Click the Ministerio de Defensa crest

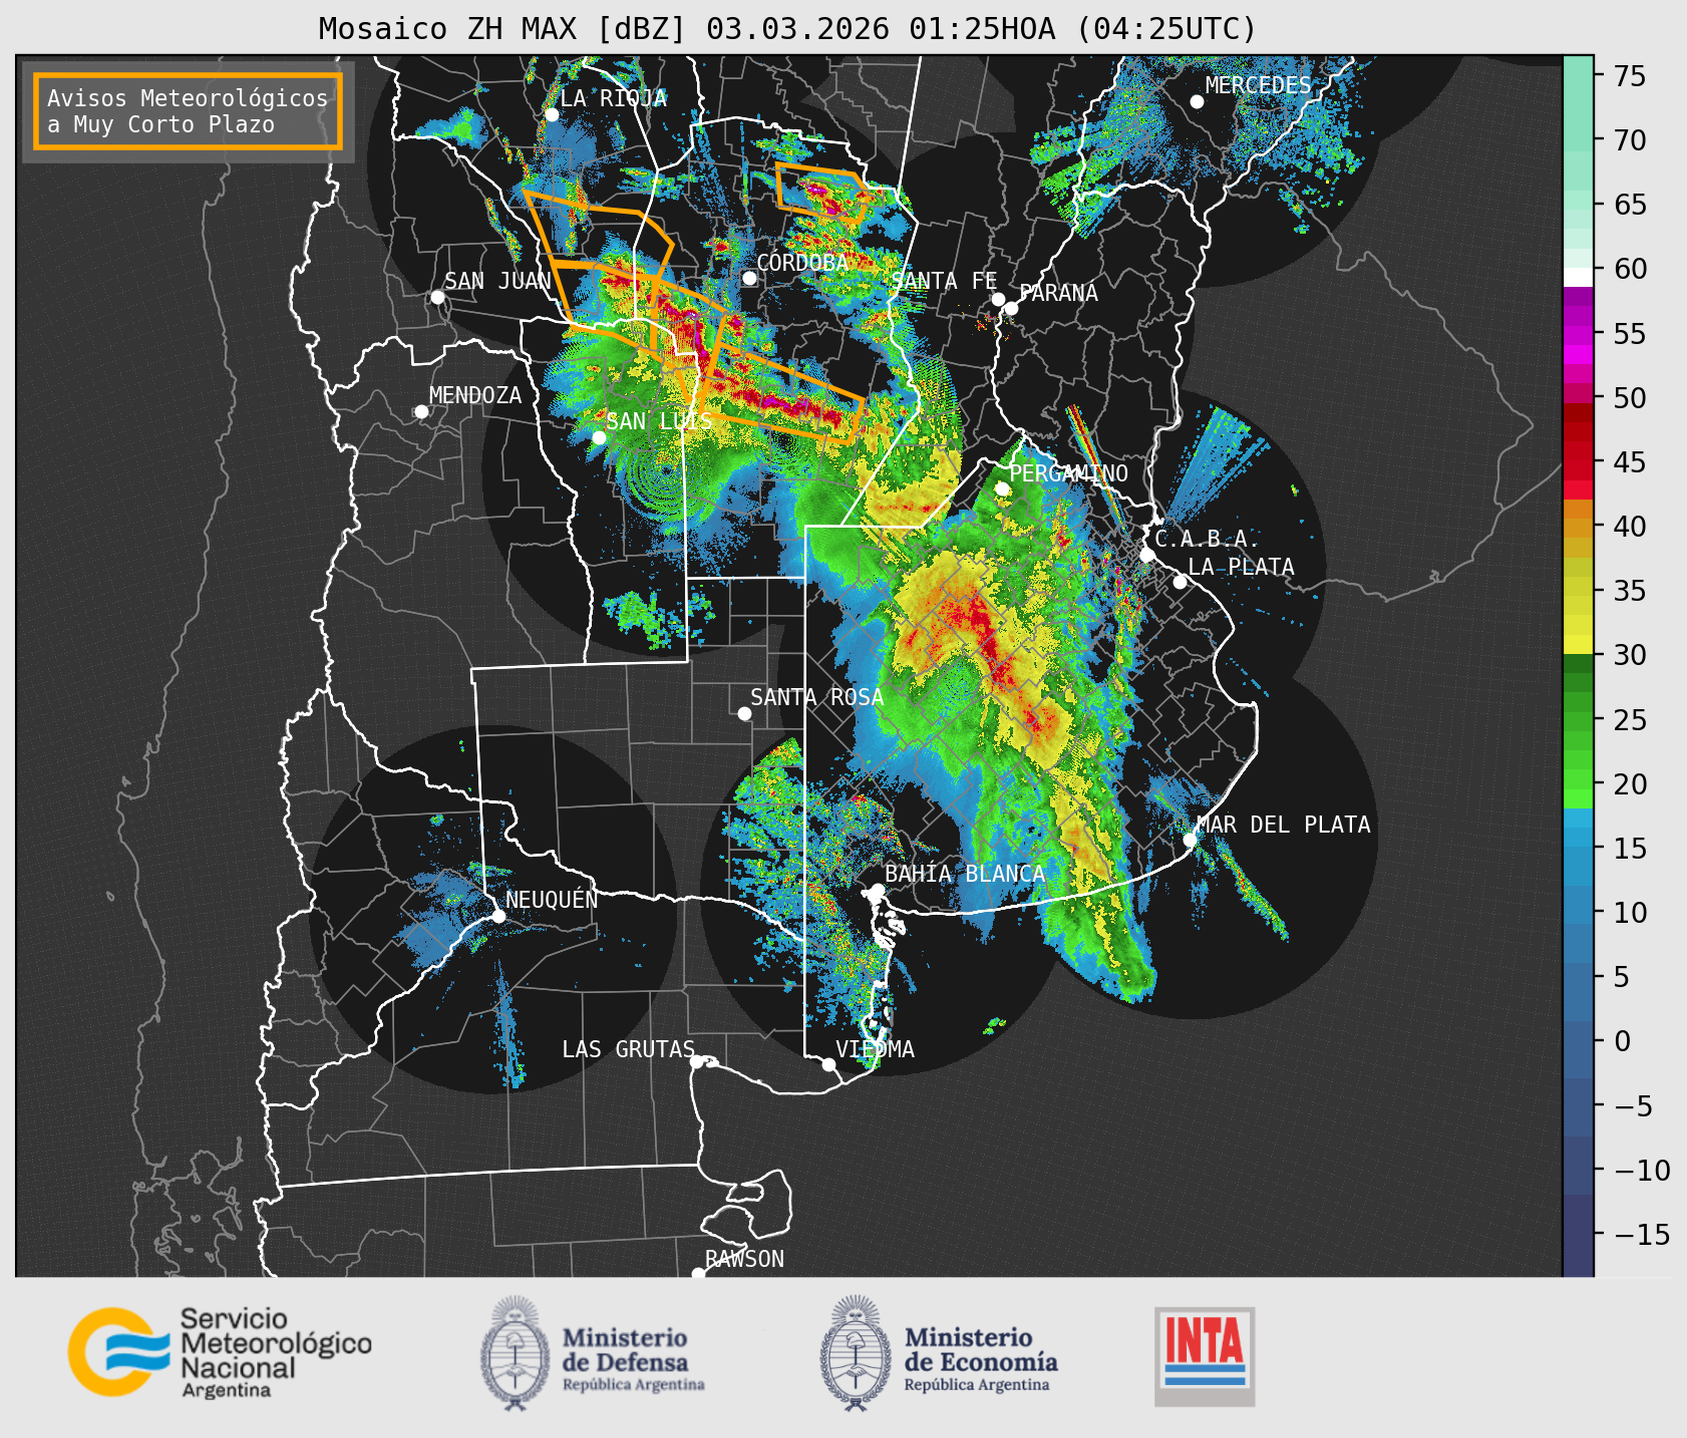(515, 1353)
